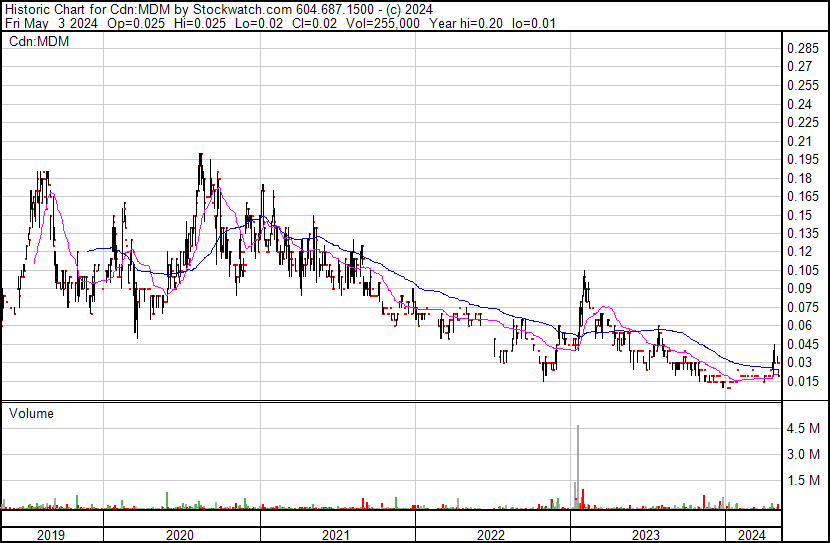The width and height of the screenshot is (830, 543).
Task: Click the 0.21 price axis label
Action: pos(799,141)
